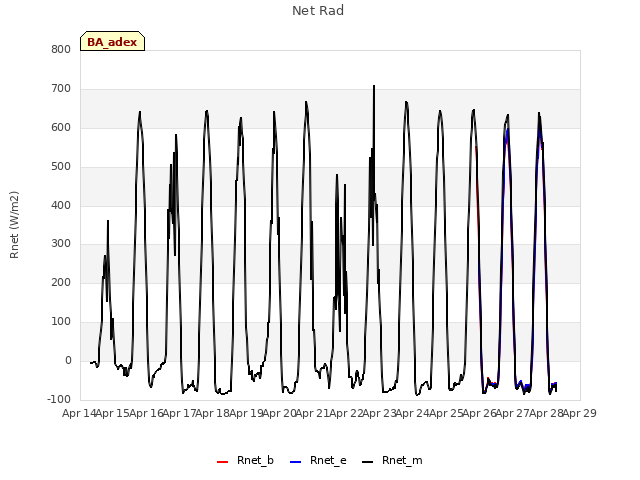Select the Apr 28 x-axis label
This screenshot has height=480, width=640.
point(546,413)
